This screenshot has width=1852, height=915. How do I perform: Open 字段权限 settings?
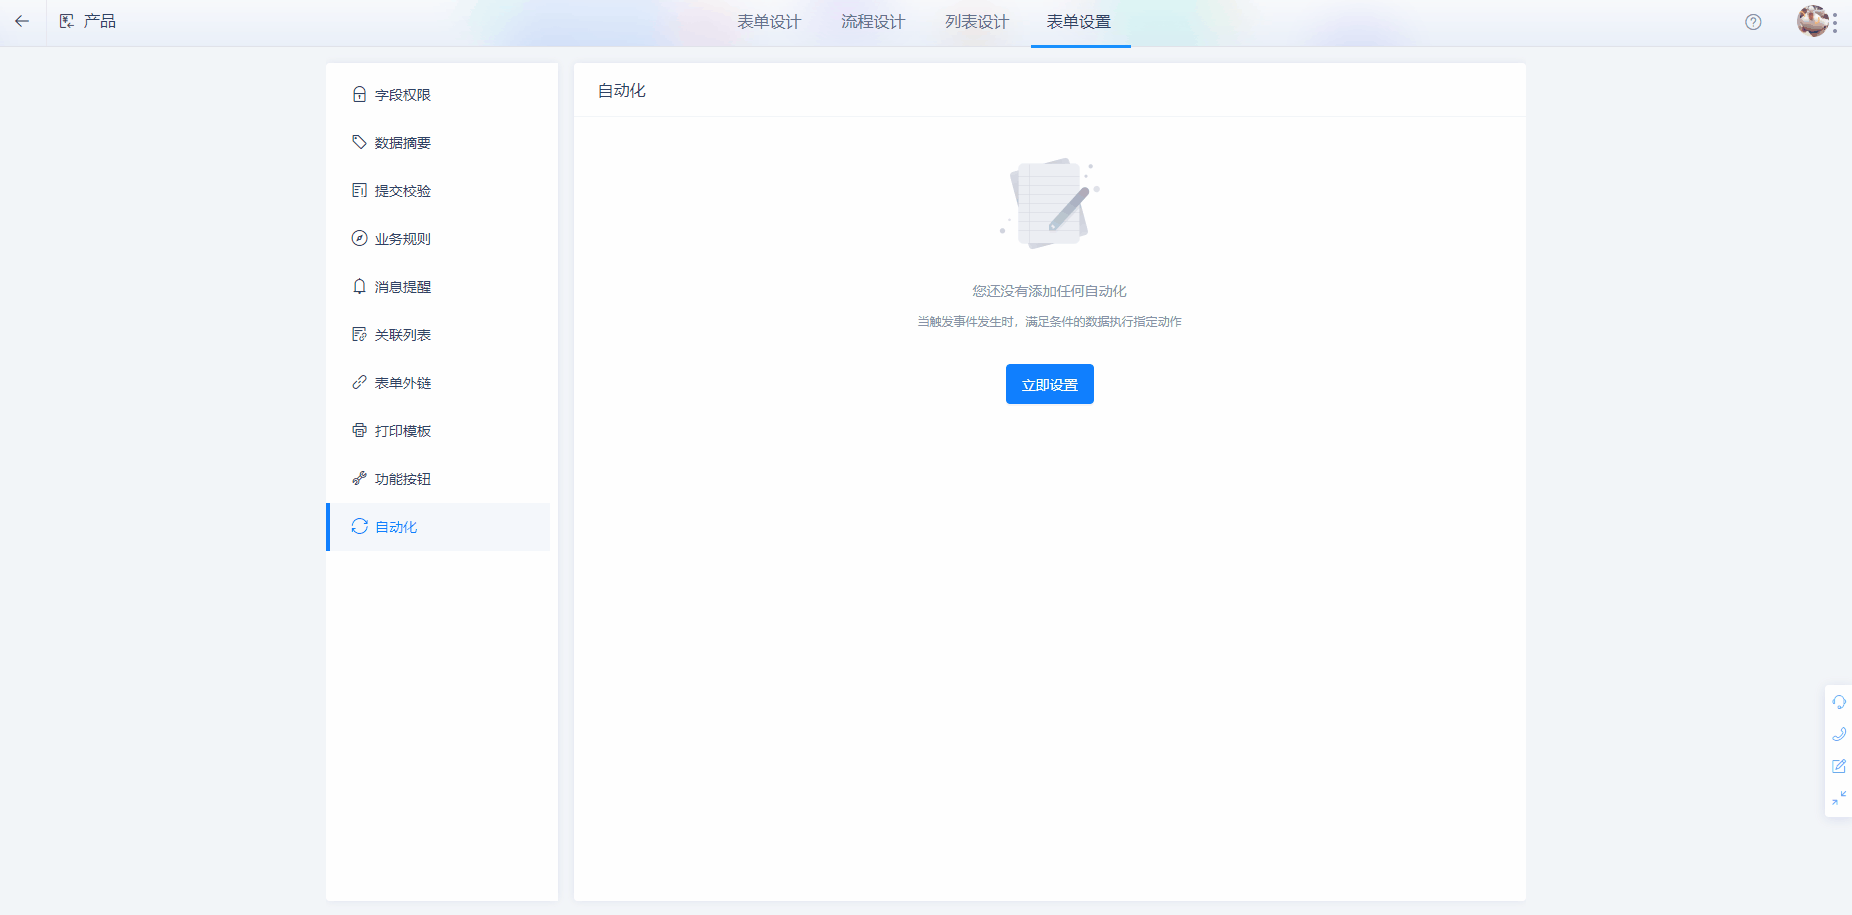click(x=438, y=95)
